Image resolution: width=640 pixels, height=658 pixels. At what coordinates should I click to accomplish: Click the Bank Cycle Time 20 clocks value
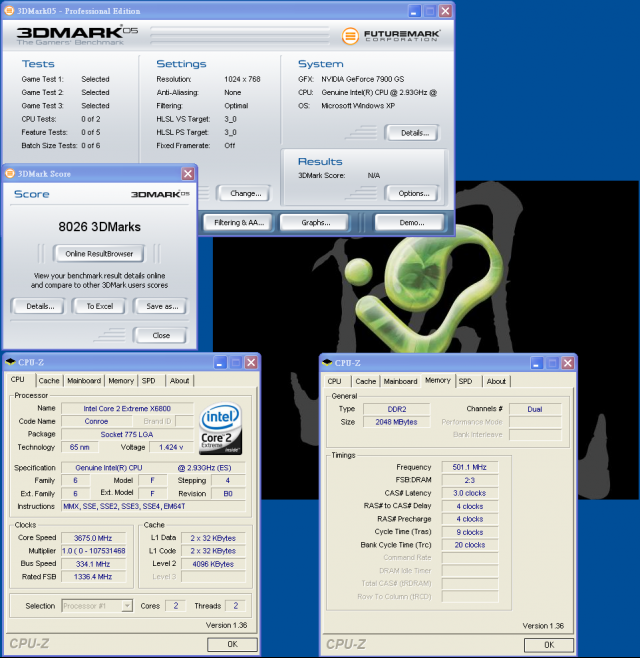click(x=470, y=545)
